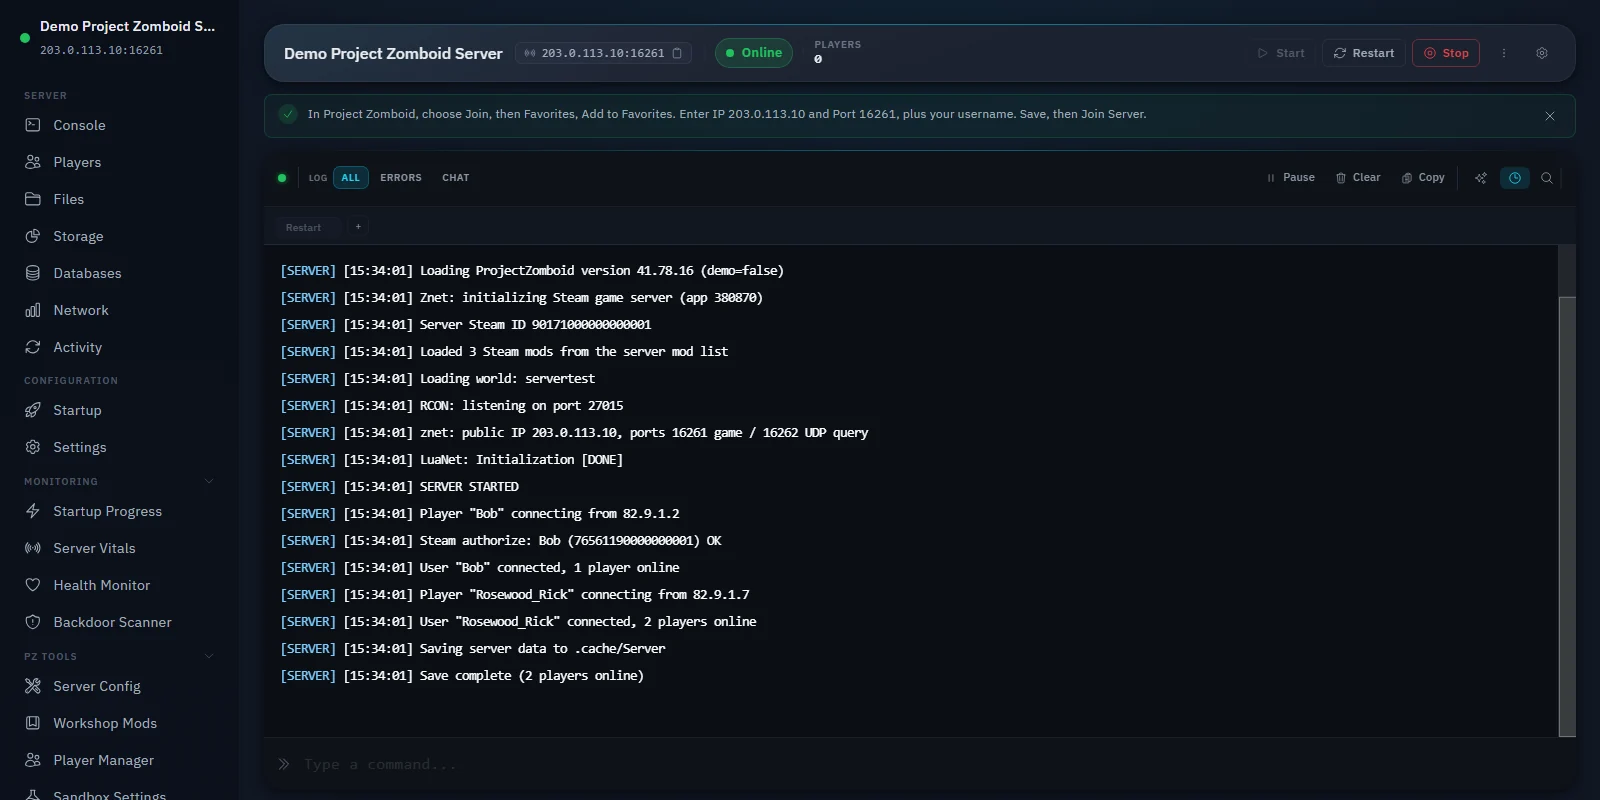Open the Databases stack icon
1600x800 pixels.
click(x=33, y=273)
